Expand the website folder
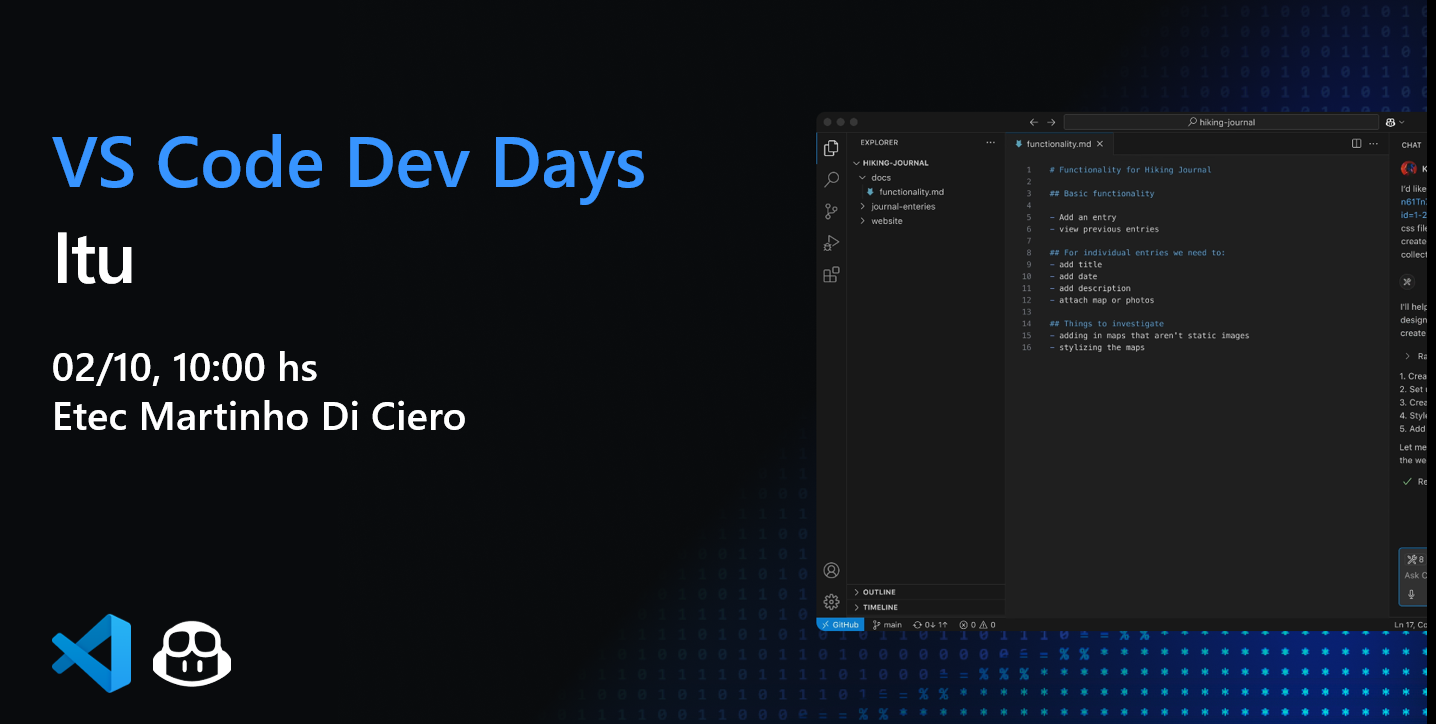 click(x=886, y=221)
